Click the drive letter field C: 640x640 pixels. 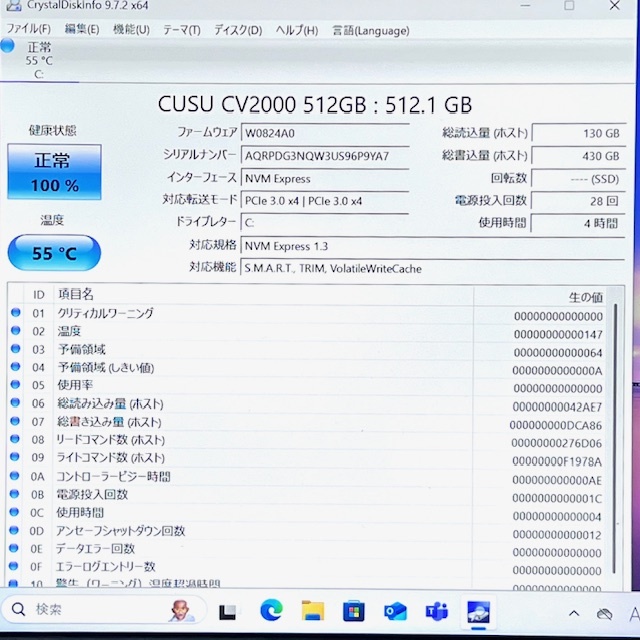[325, 223]
